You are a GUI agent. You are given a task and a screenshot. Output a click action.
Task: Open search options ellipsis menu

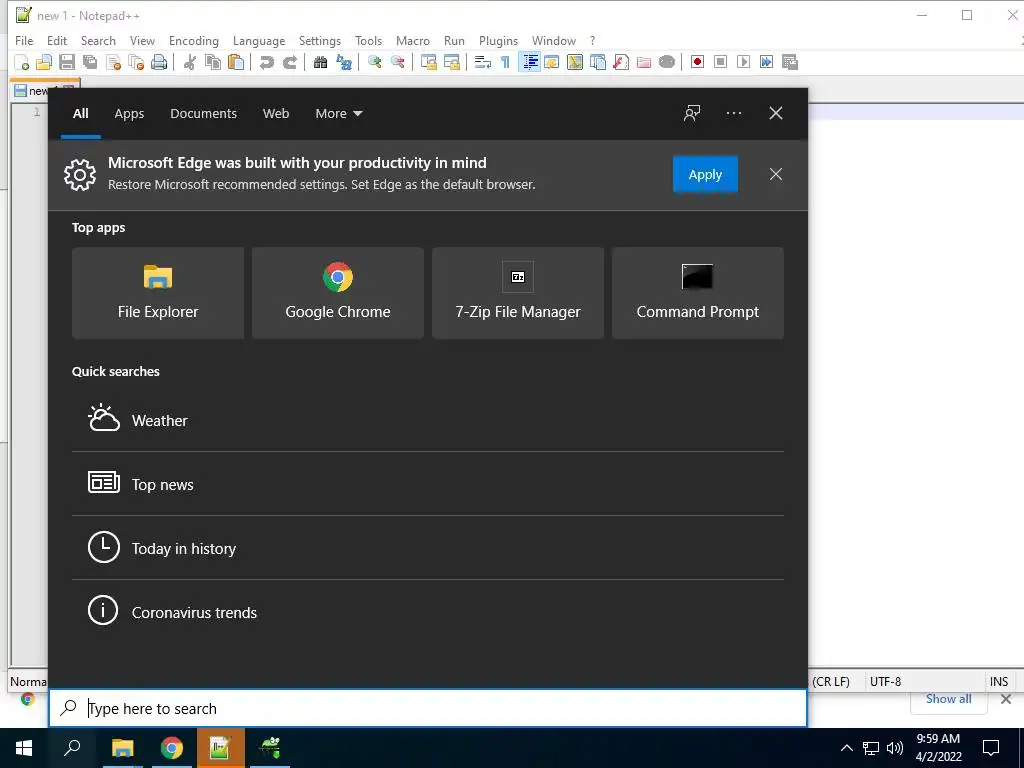733,113
